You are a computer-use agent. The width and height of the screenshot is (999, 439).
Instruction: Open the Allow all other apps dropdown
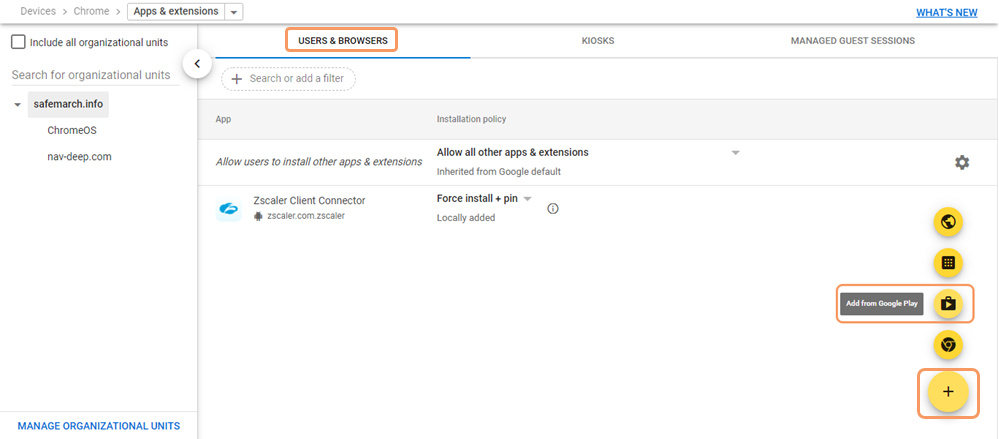pyautogui.click(x=735, y=153)
